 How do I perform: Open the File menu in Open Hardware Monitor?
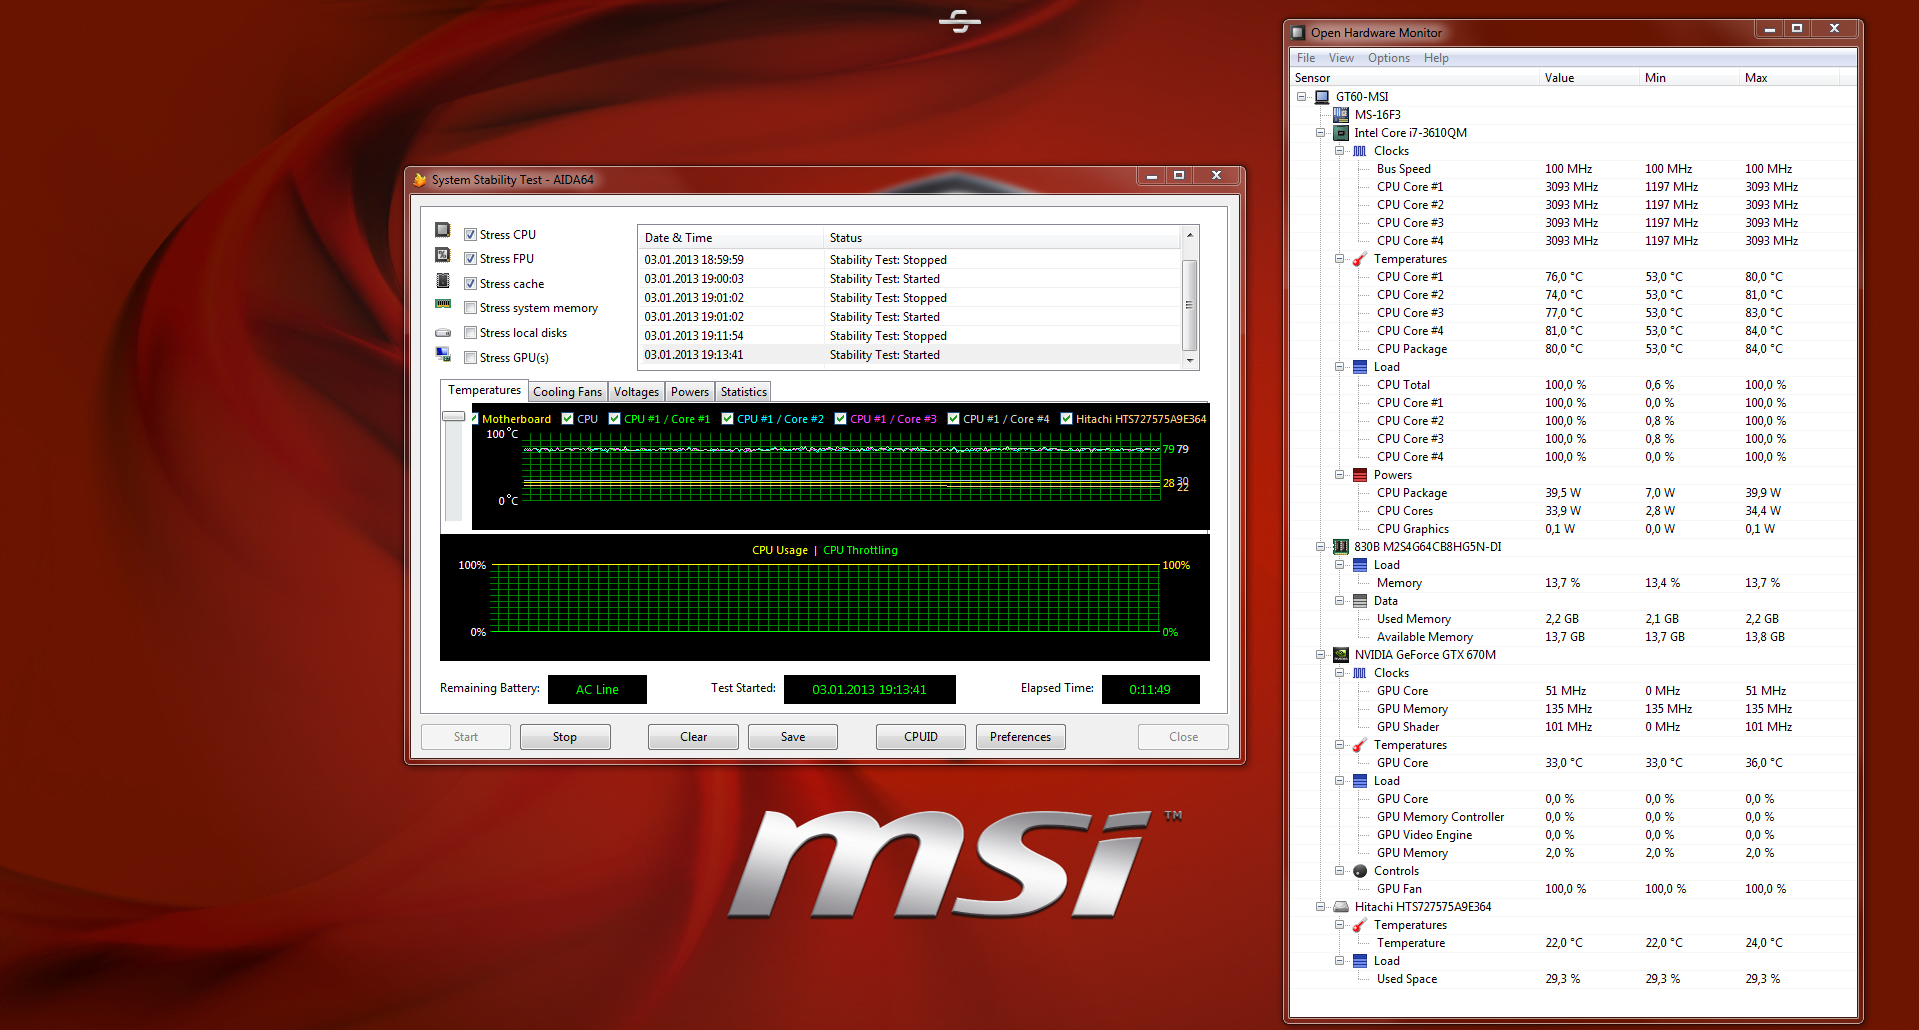pyautogui.click(x=1306, y=58)
